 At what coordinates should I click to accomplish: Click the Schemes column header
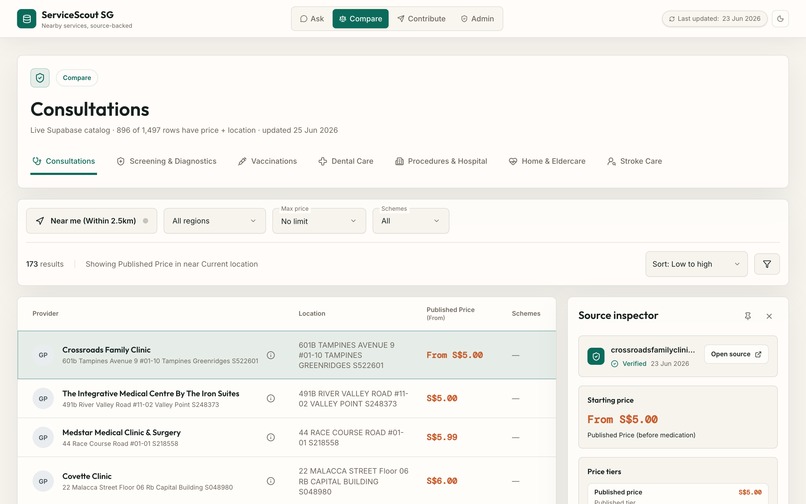click(x=526, y=313)
